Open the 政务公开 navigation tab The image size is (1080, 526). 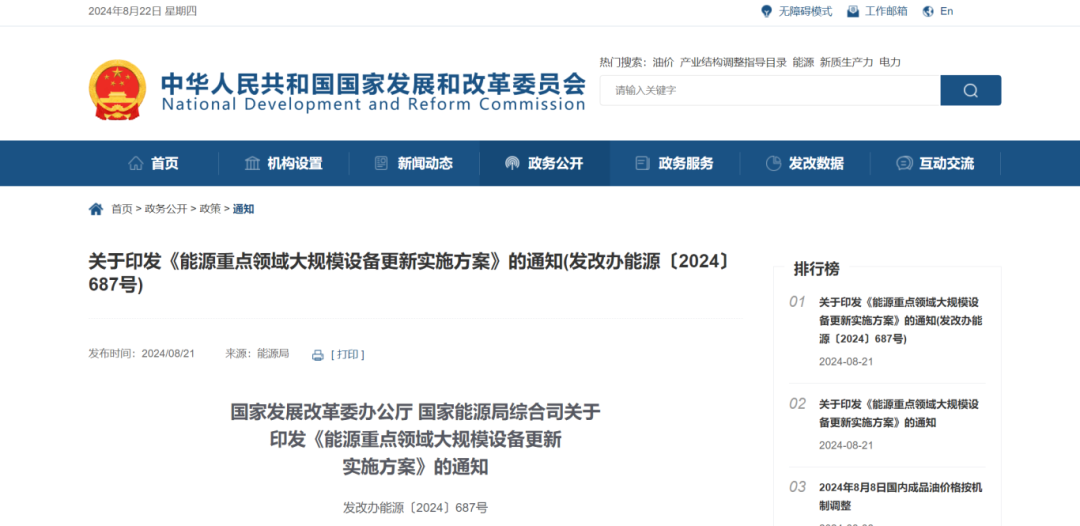tap(545, 163)
